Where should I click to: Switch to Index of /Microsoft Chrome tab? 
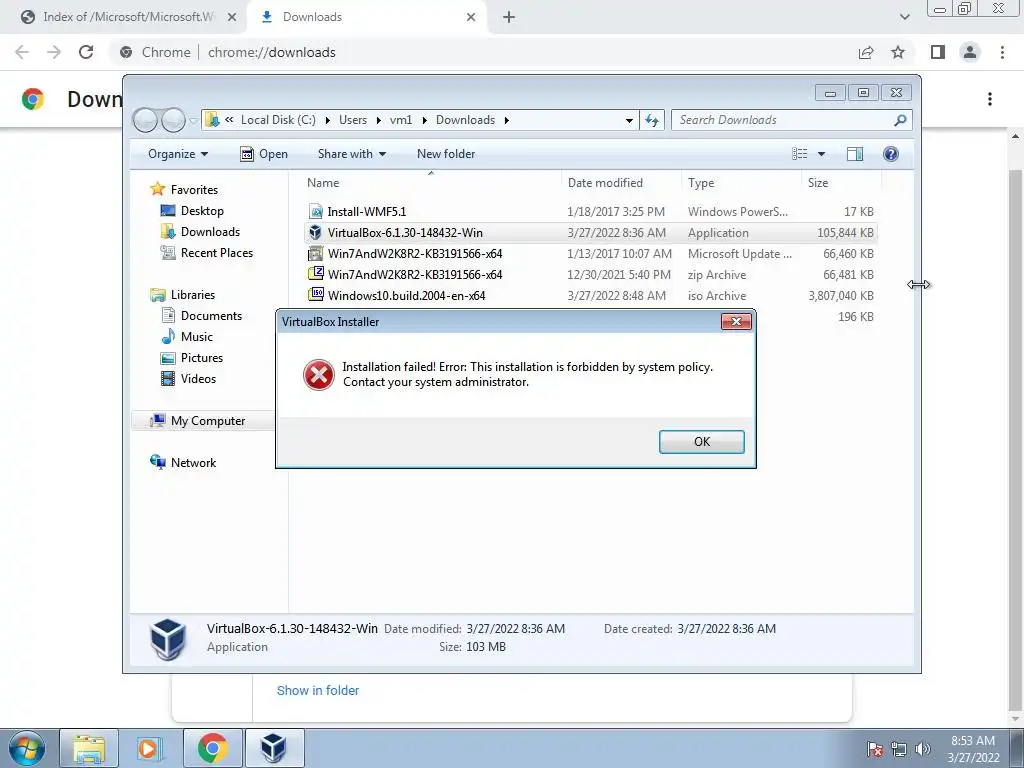(x=129, y=17)
